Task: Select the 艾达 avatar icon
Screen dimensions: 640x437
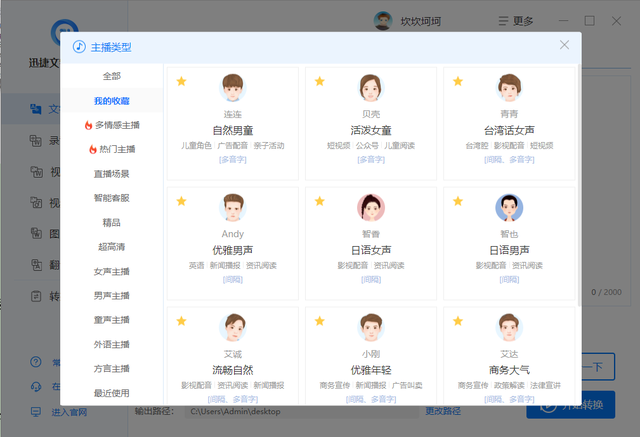Action: coord(509,328)
